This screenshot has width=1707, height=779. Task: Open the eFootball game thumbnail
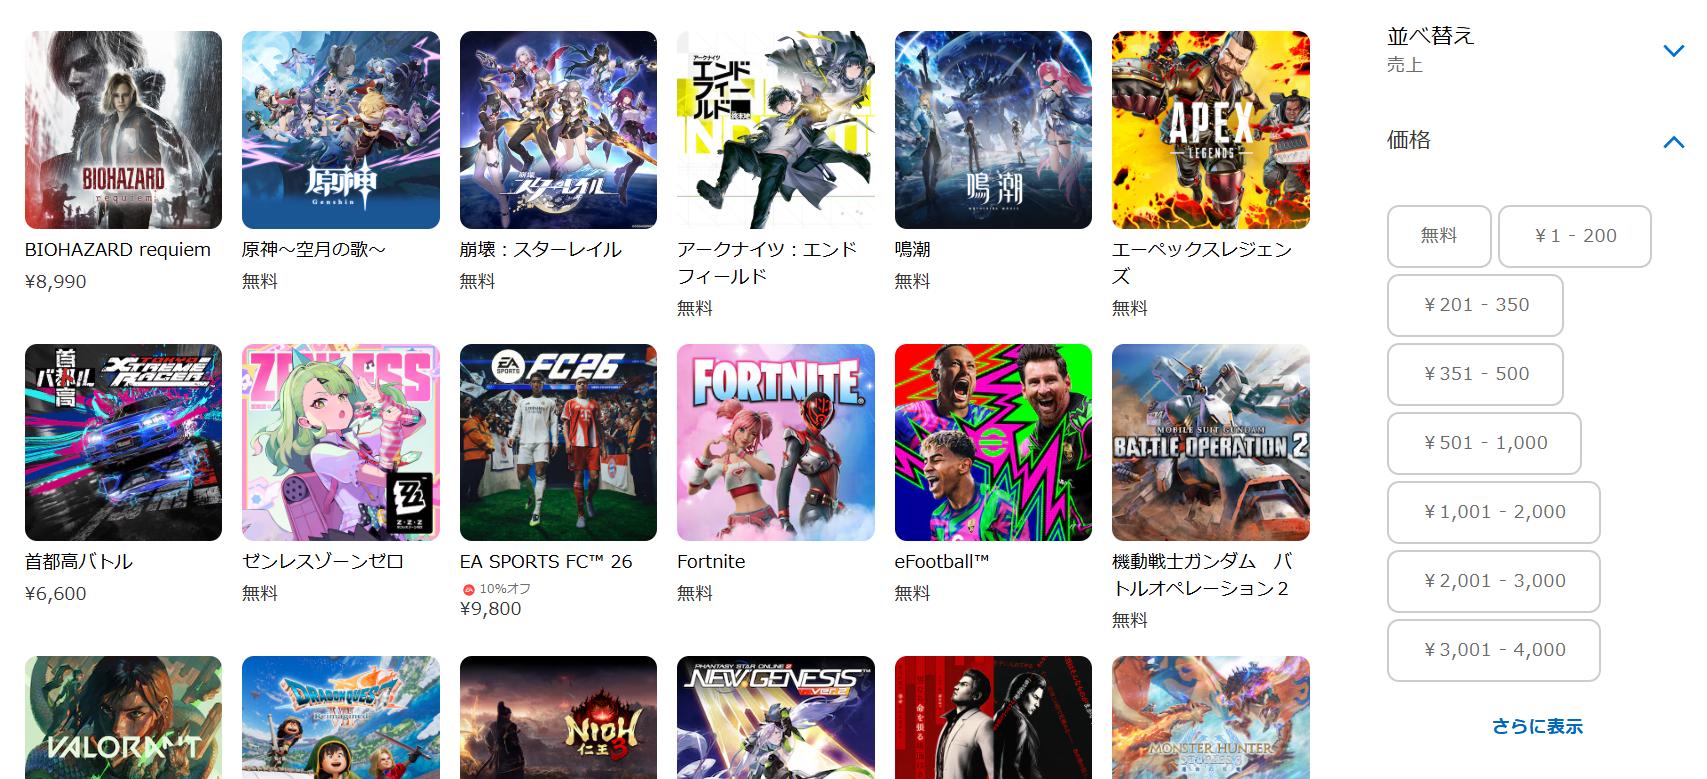pyautogui.click(x=993, y=443)
